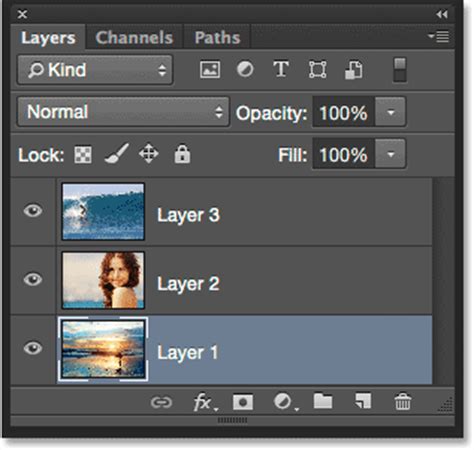Viewport: 474px width, 450px height.
Task: Click the panel corner resize grip
Action: click(x=445, y=404)
